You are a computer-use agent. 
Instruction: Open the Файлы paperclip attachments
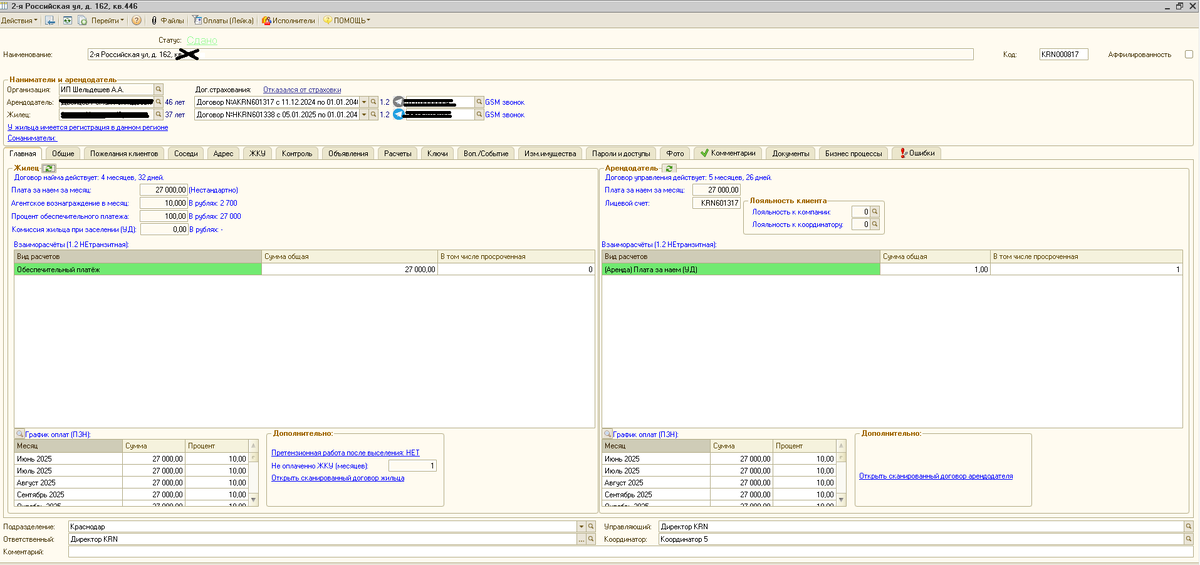167,20
